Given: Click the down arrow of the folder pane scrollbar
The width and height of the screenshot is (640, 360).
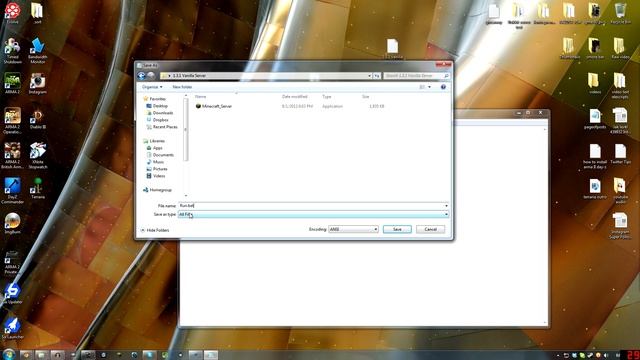Looking at the screenshot, I should 186,196.
